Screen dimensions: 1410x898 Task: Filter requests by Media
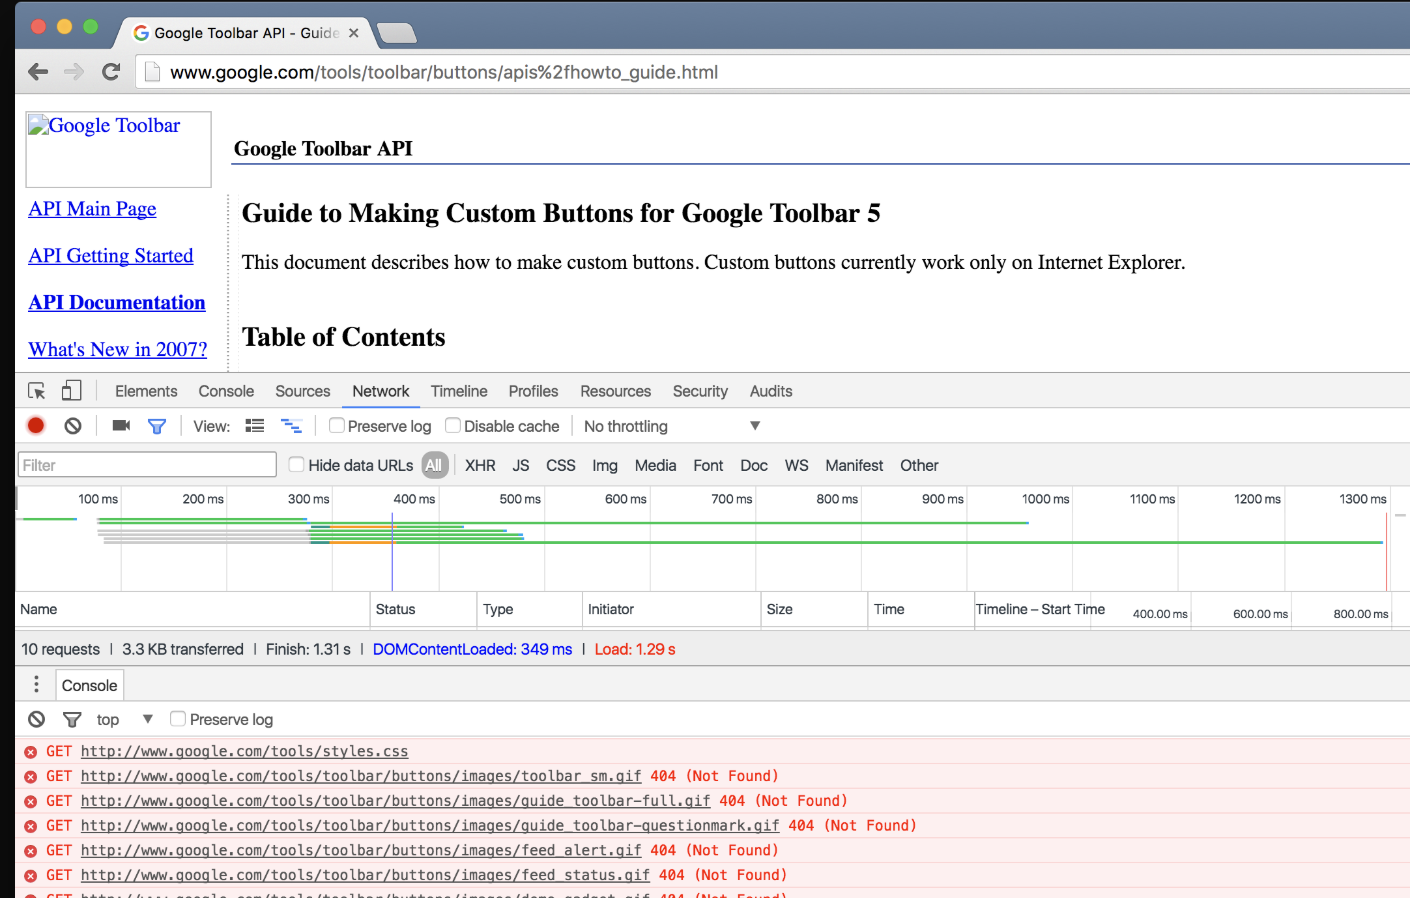pos(655,465)
